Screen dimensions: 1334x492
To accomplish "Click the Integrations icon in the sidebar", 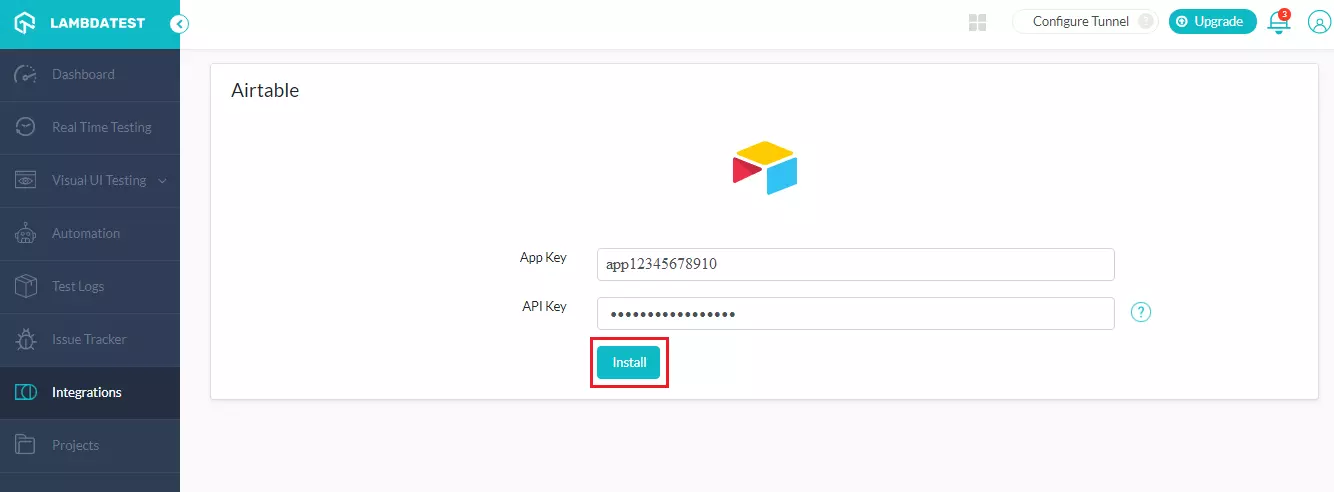I will point(26,392).
